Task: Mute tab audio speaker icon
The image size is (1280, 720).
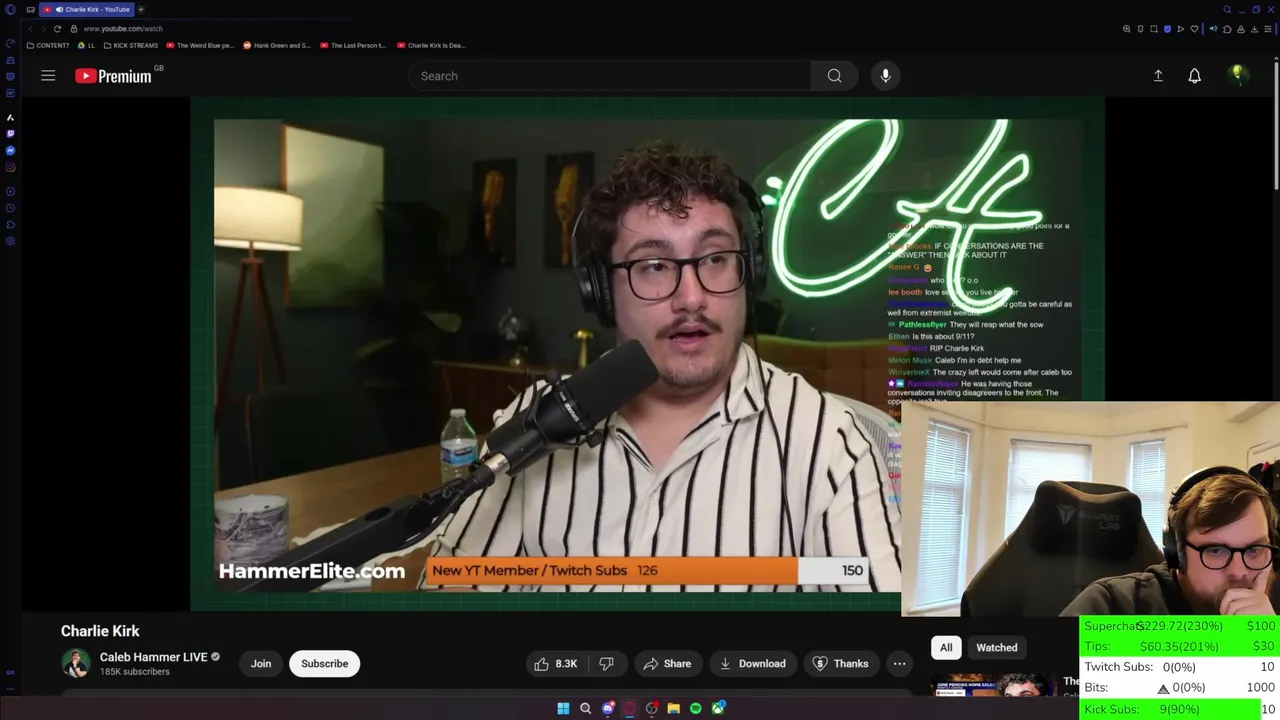Action: (x=1213, y=29)
